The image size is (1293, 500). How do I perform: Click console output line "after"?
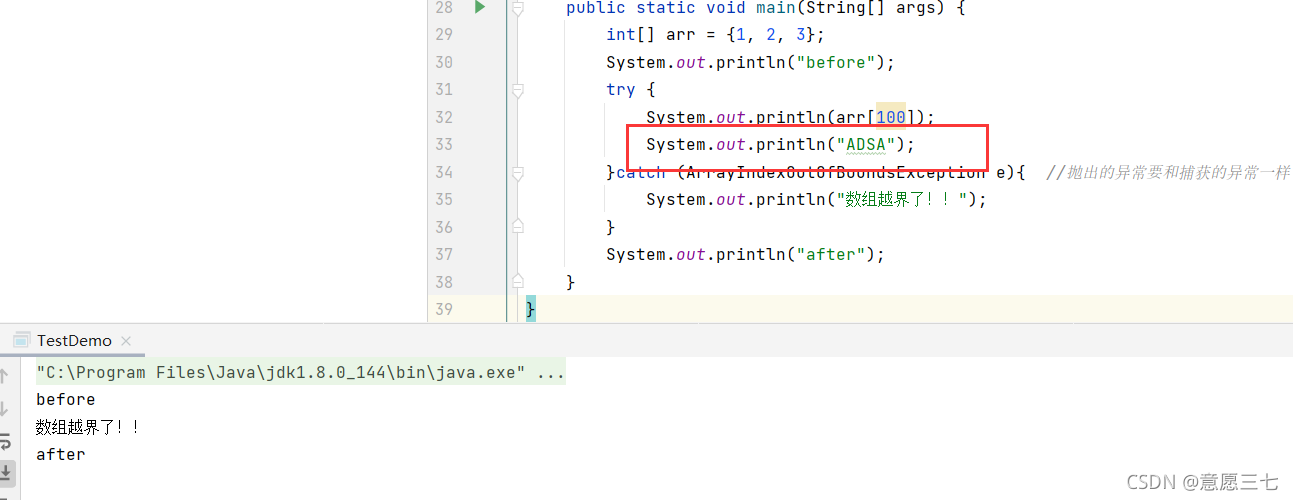click(x=61, y=454)
